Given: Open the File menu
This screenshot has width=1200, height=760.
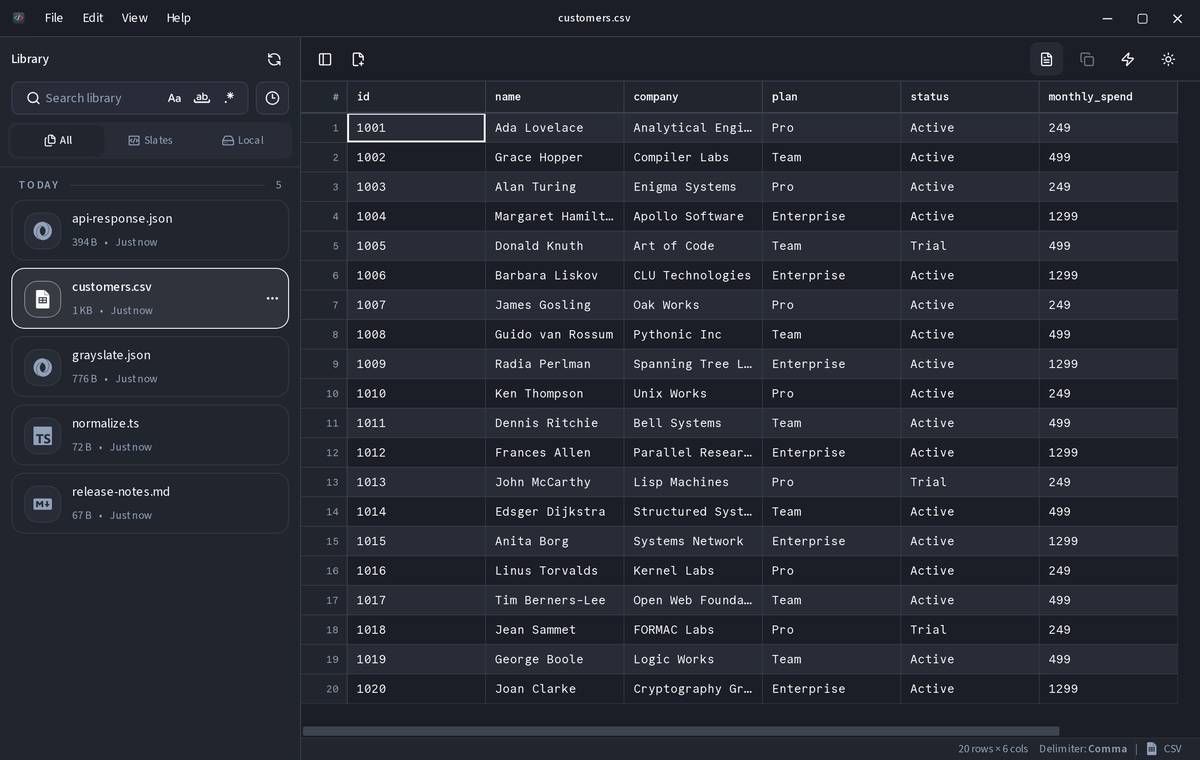Looking at the screenshot, I should 54,18.
